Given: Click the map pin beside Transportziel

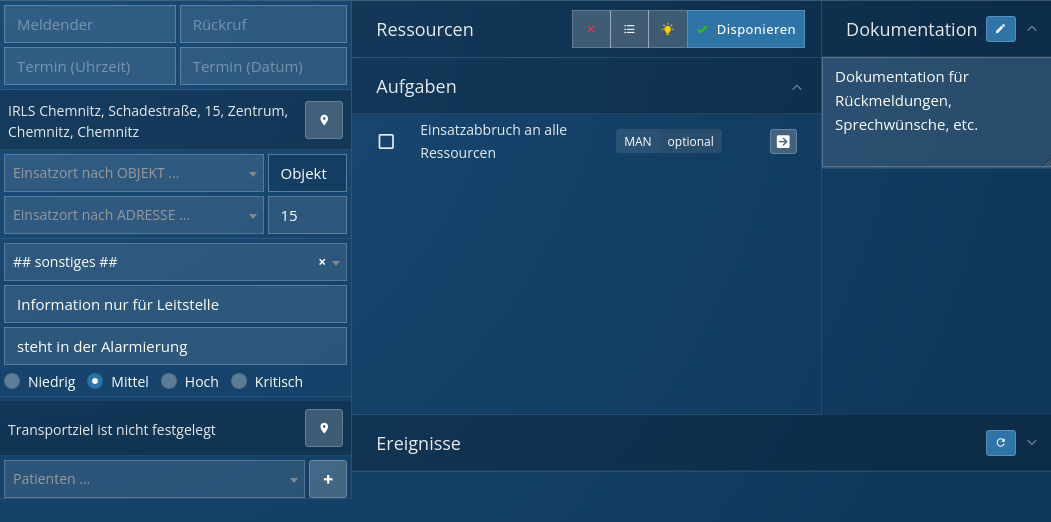Looking at the screenshot, I should pos(324,428).
